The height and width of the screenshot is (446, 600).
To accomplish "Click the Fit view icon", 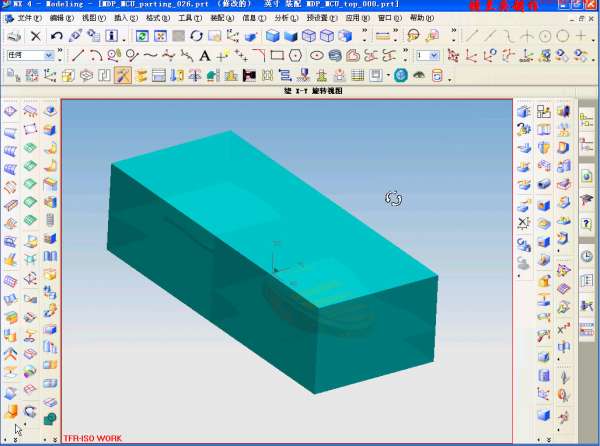I will [x=160, y=36].
